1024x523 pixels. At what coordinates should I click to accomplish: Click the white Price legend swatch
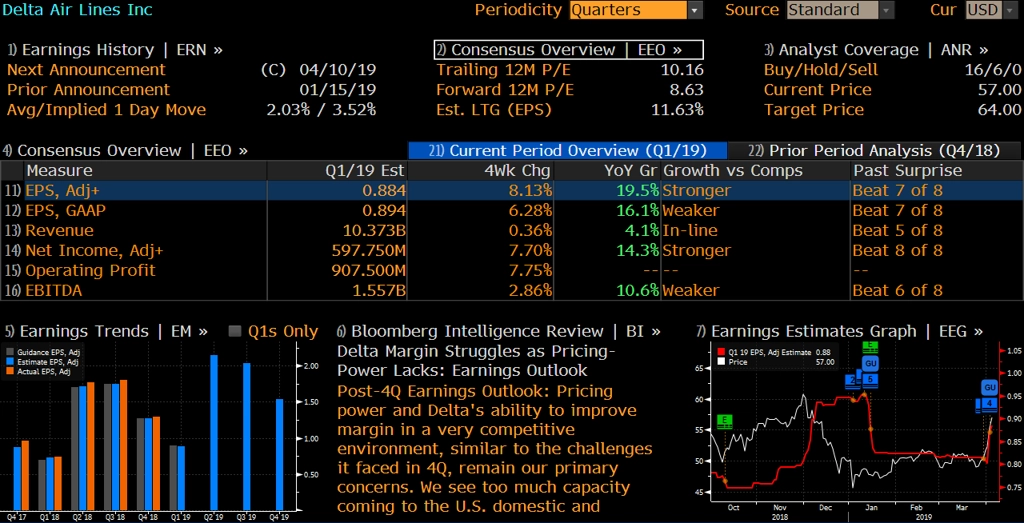pyautogui.click(x=720, y=361)
